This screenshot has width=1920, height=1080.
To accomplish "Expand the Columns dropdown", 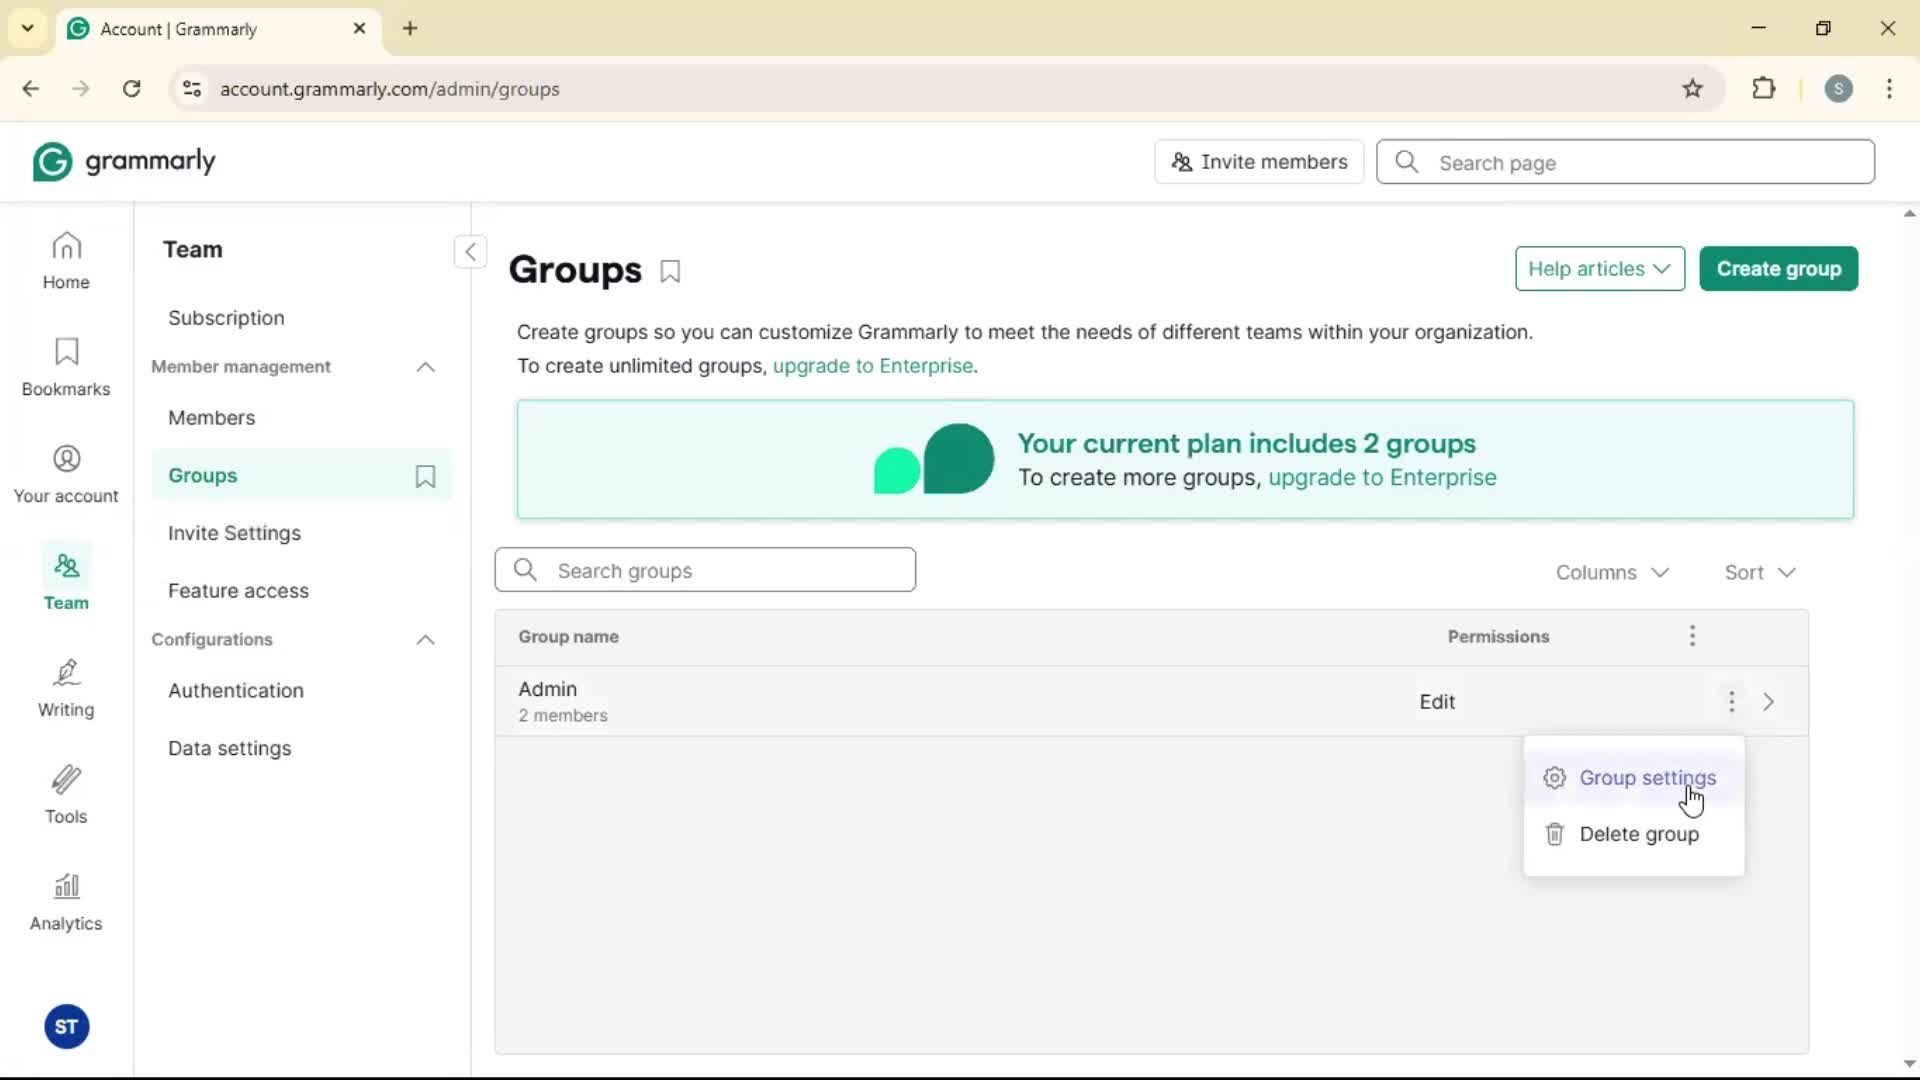I will coord(1612,572).
